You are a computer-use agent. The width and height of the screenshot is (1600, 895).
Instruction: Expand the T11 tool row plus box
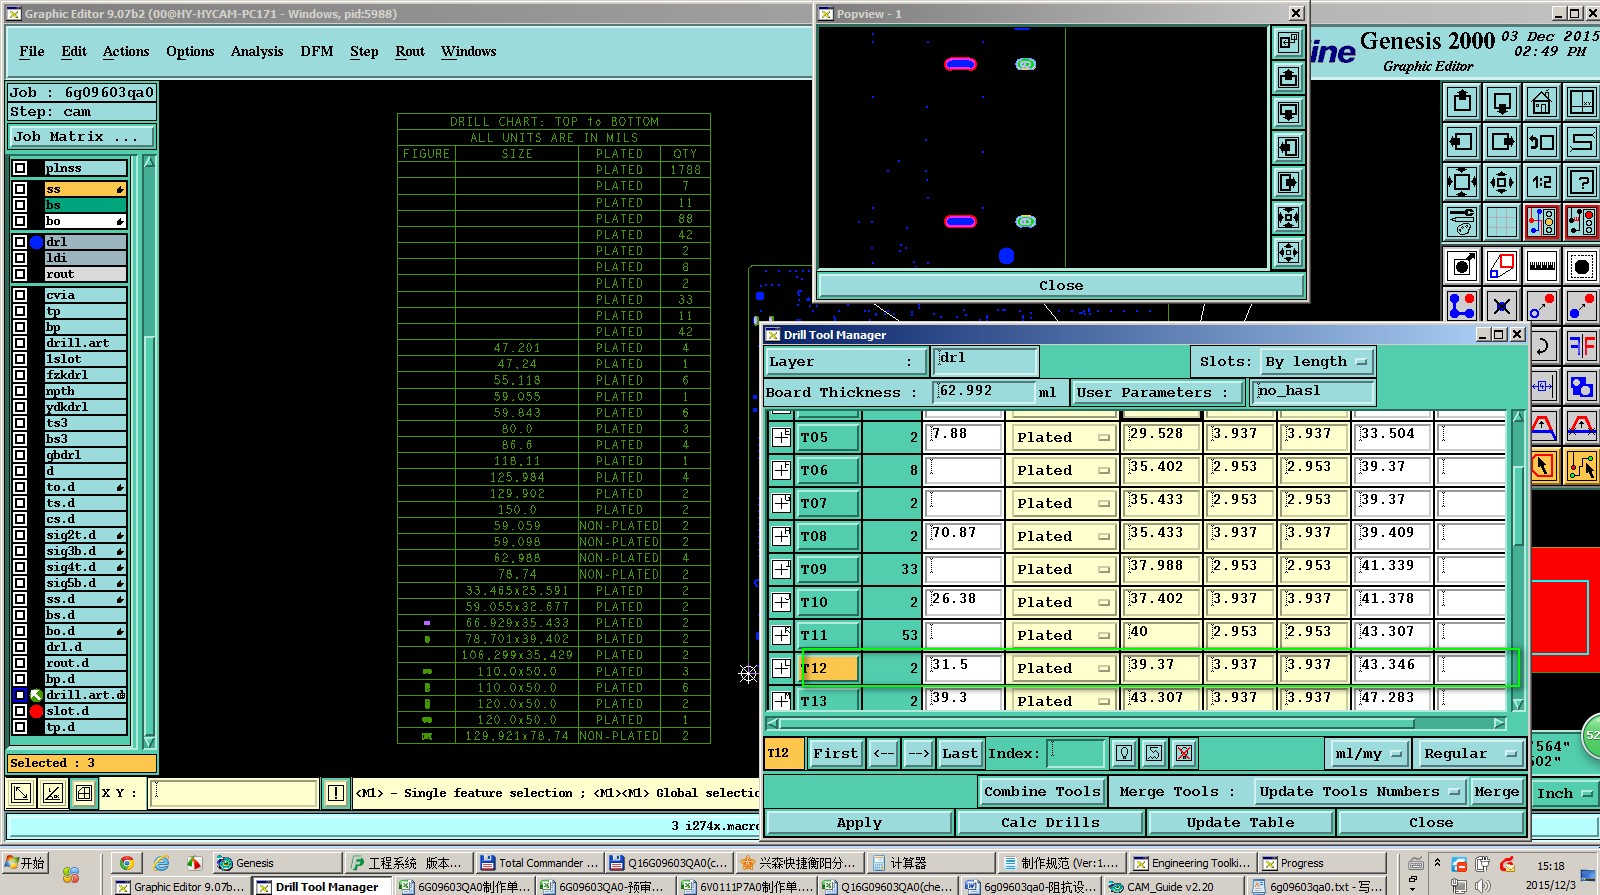[781, 635]
